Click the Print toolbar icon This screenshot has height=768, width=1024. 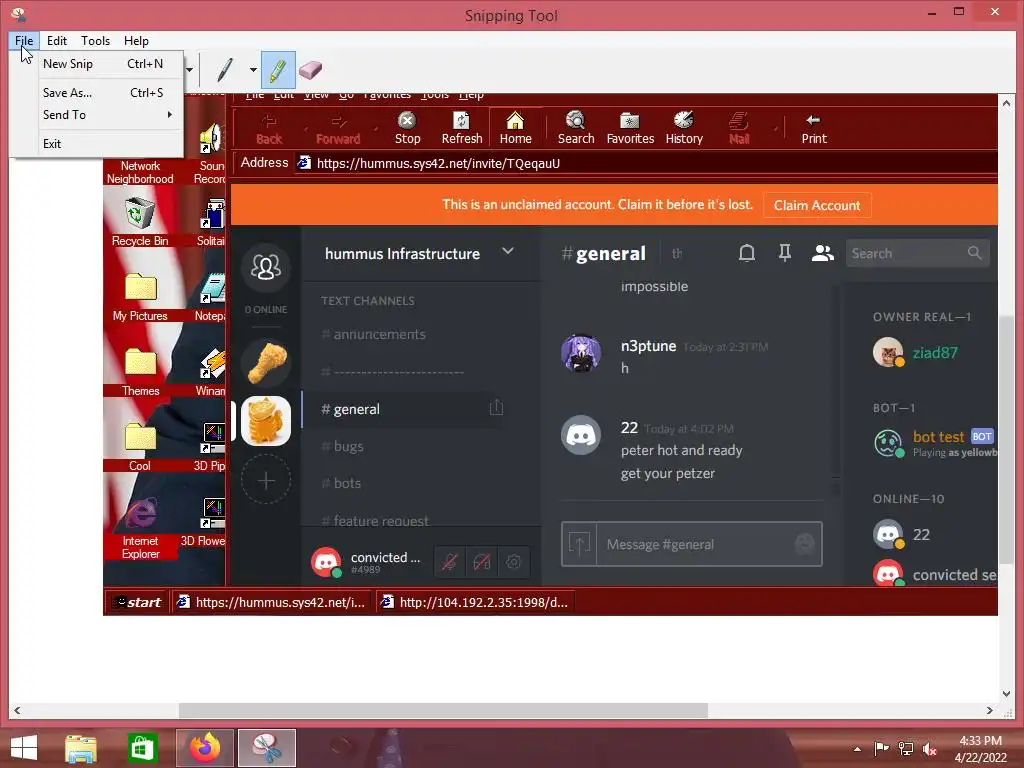814,128
